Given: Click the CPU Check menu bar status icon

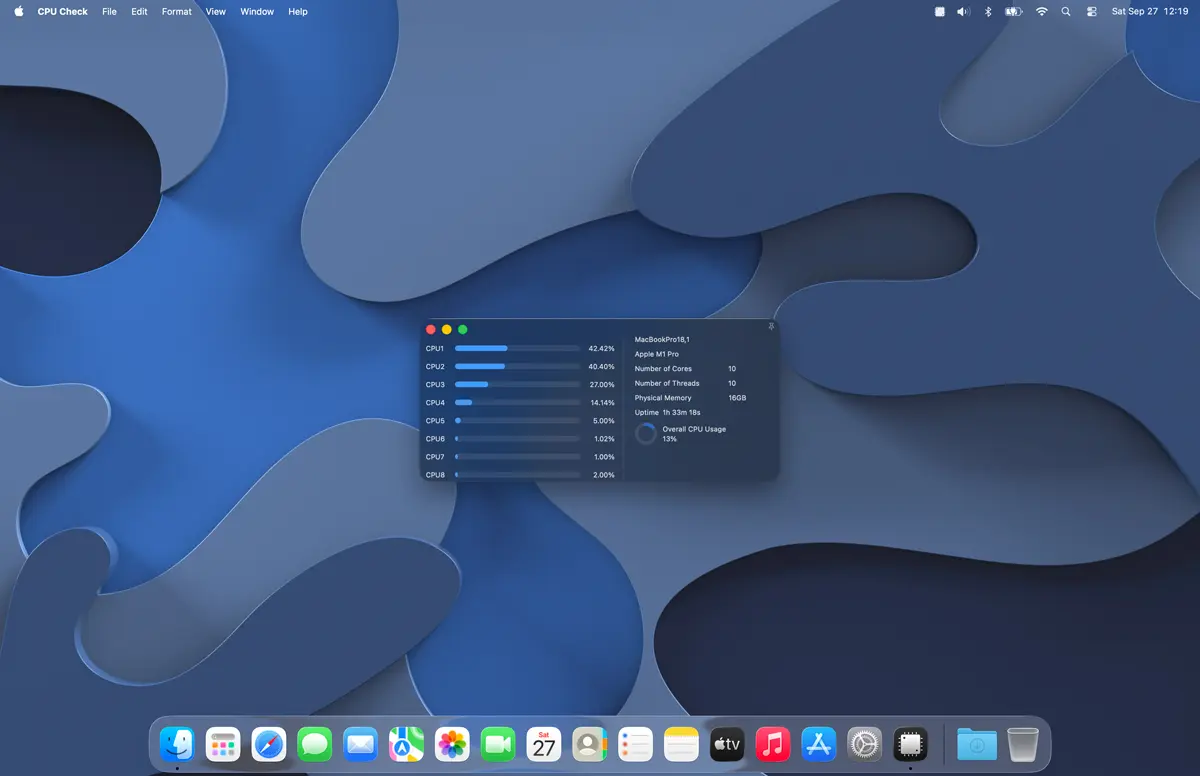Looking at the screenshot, I should point(939,12).
